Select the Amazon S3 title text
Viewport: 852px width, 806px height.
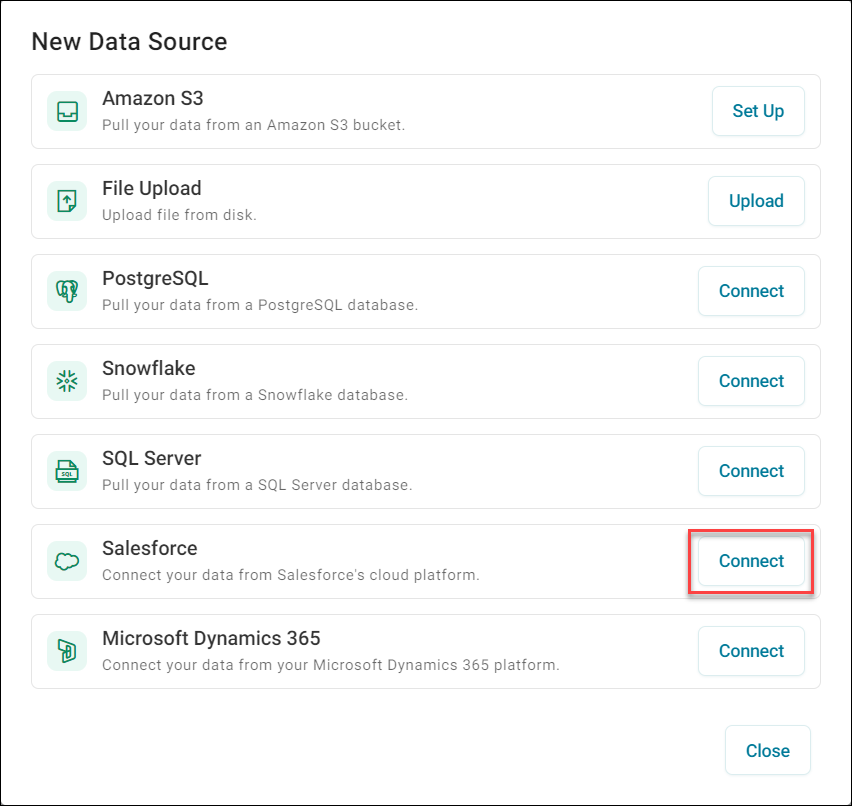153,98
